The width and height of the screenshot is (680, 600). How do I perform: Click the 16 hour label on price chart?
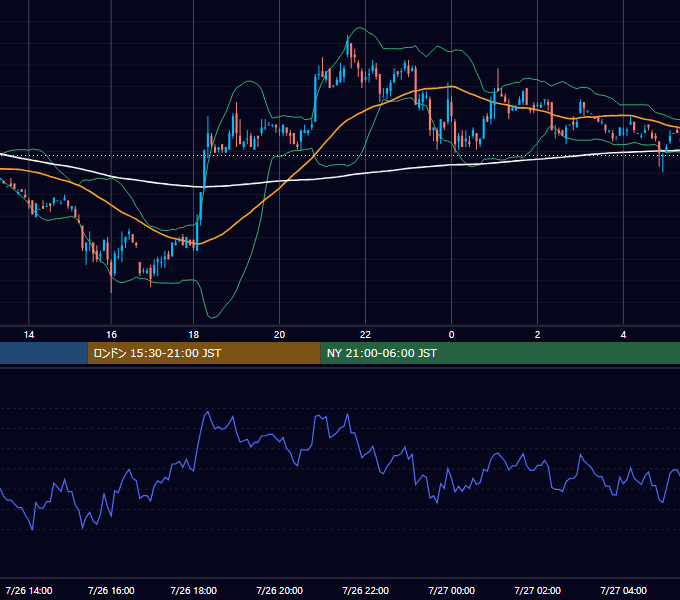(x=111, y=335)
